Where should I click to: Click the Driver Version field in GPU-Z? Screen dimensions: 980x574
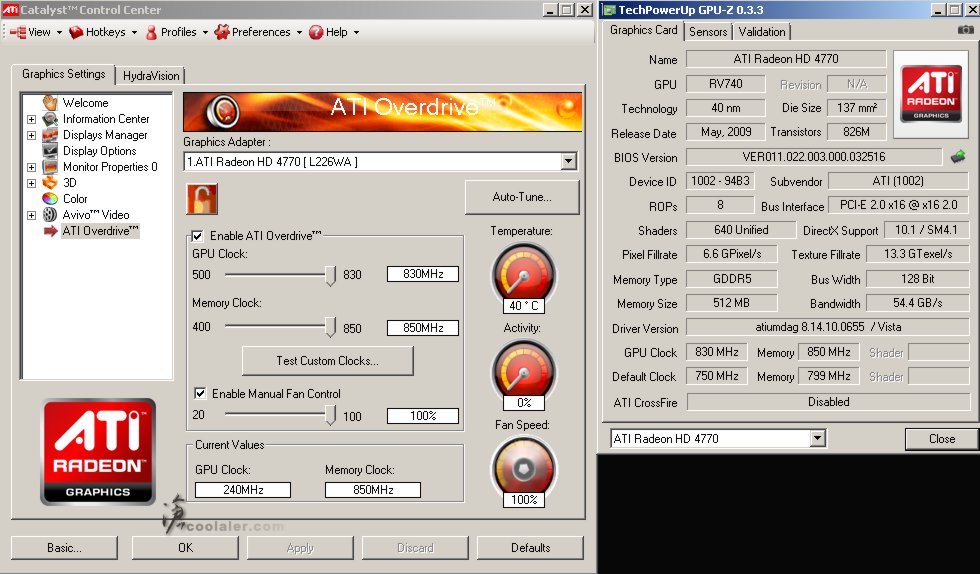828,327
